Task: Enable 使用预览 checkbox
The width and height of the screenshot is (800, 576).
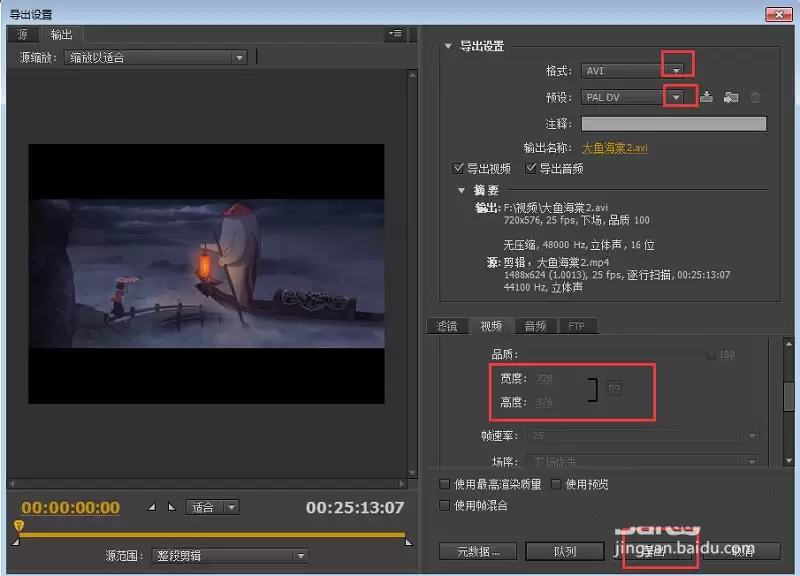Action: click(x=556, y=484)
